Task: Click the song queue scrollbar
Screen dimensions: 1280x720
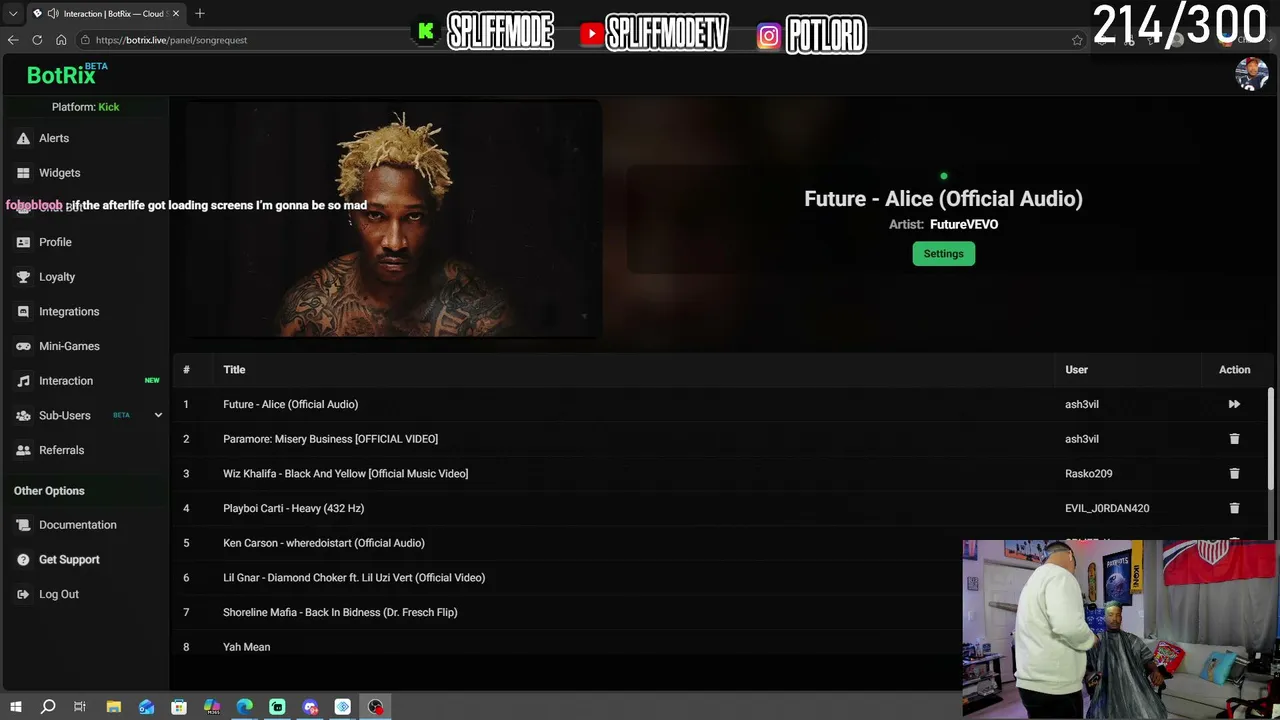Action: point(1271,440)
